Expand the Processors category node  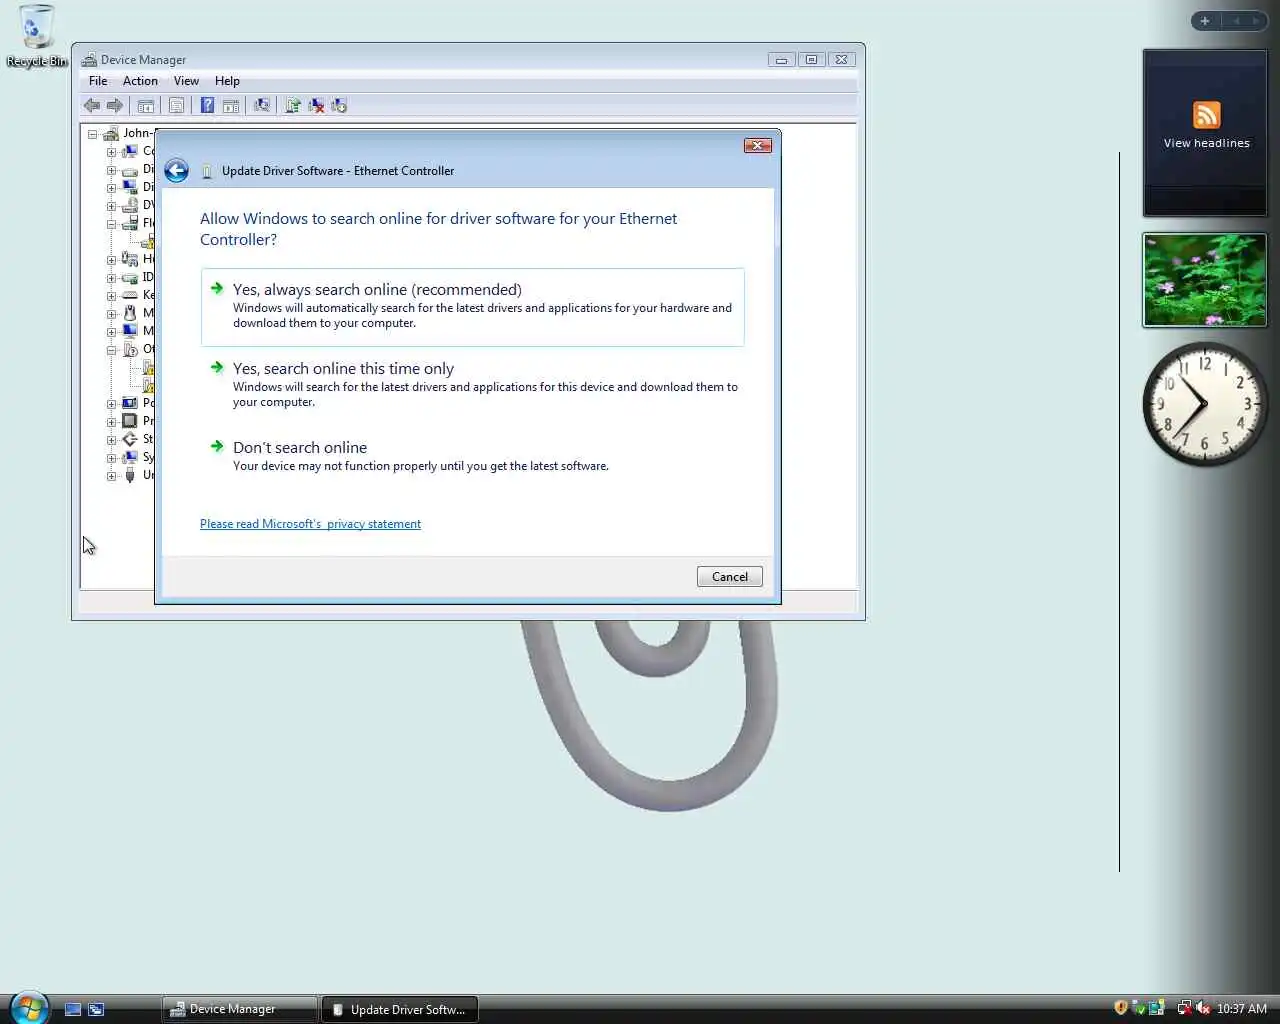(x=112, y=422)
